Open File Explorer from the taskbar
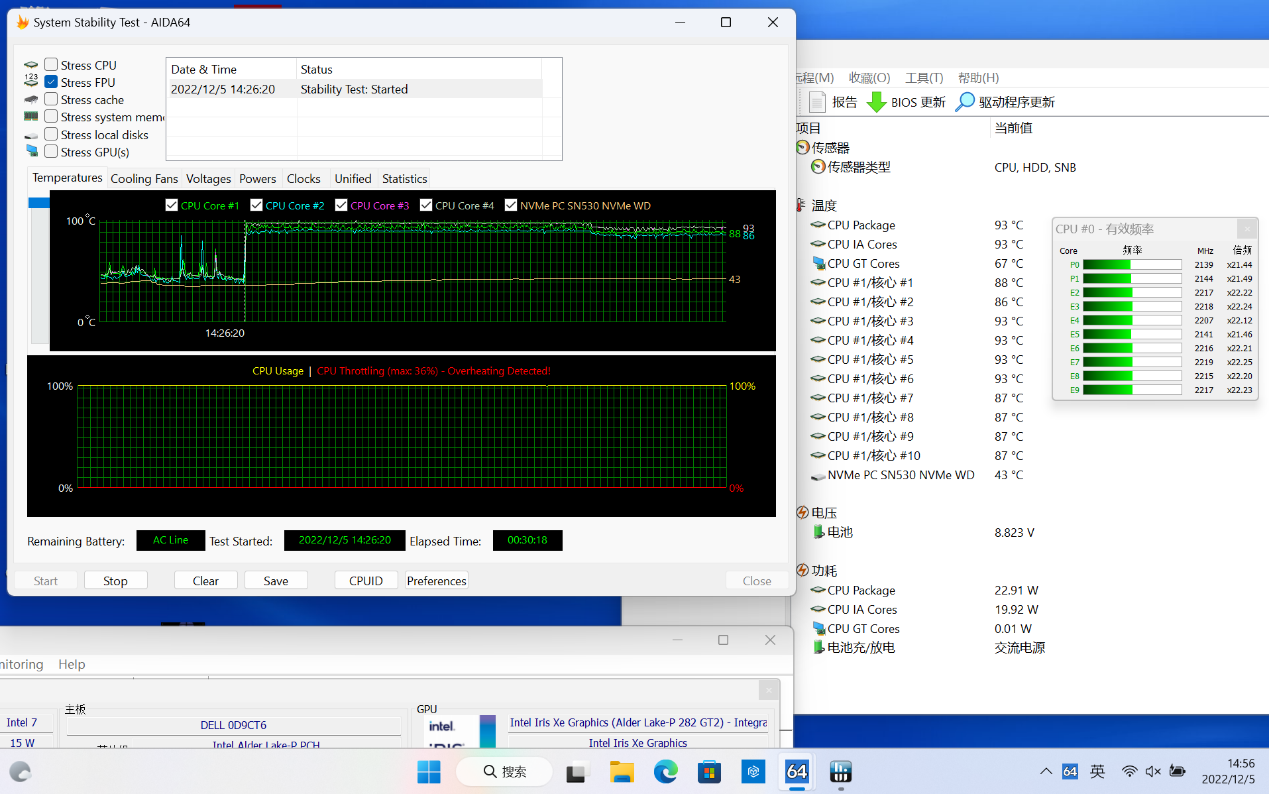This screenshot has width=1269, height=794. [x=622, y=772]
